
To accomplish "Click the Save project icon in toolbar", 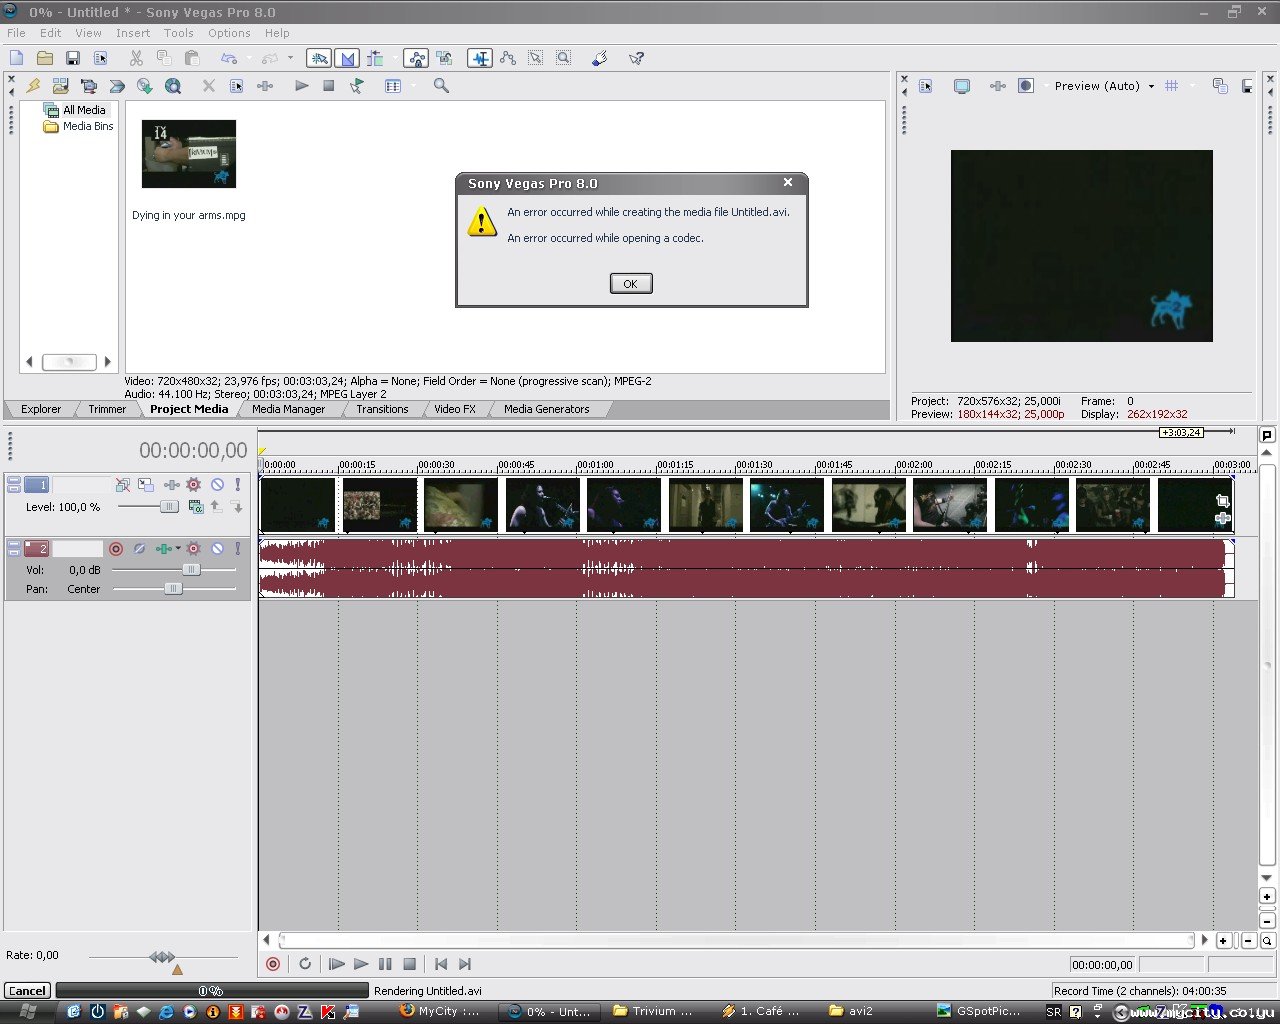I will coord(72,59).
